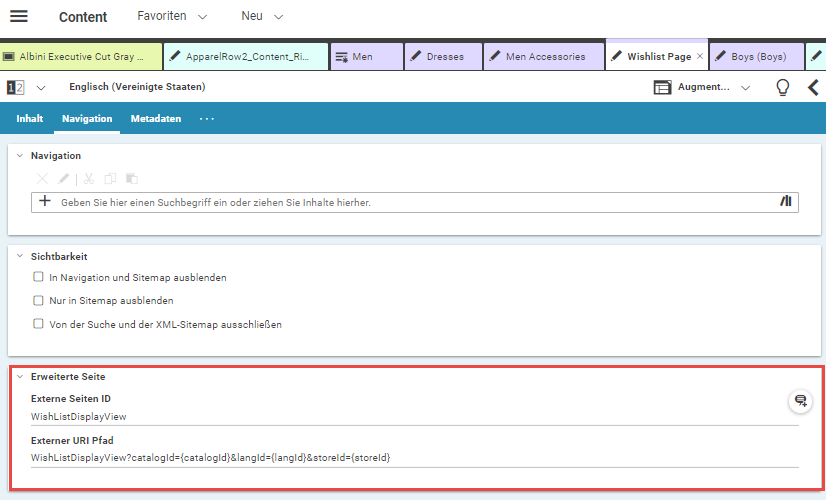Open the Favoriten dropdown
The image size is (826, 500).
pyautogui.click(x=172, y=17)
